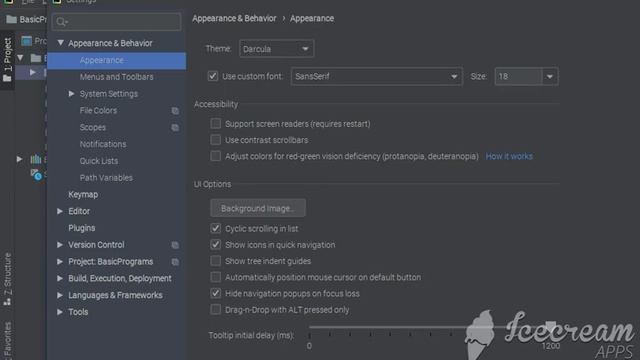This screenshot has height=360, width=640.
Task: Expand Build, Execution, Deployment node
Action: click(60, 278)
